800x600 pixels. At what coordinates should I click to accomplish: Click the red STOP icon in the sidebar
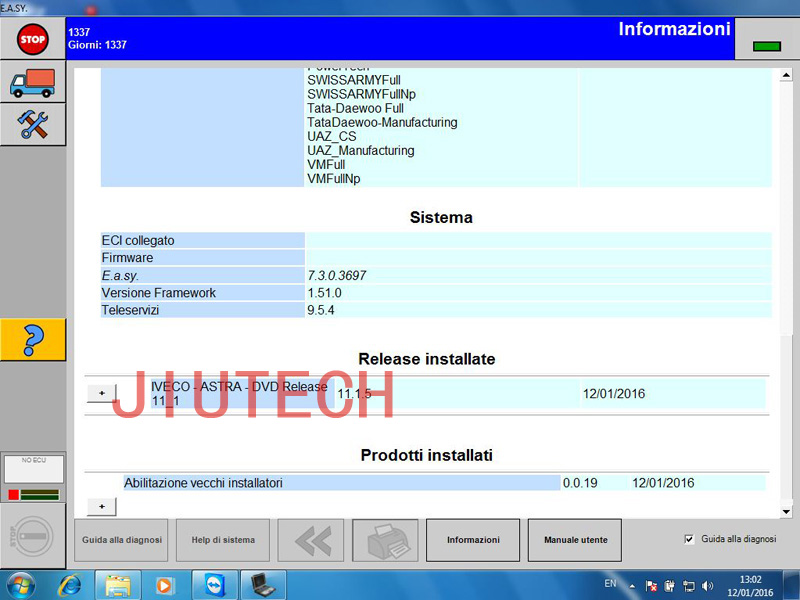pyautogui.click(x=33, y=39)
